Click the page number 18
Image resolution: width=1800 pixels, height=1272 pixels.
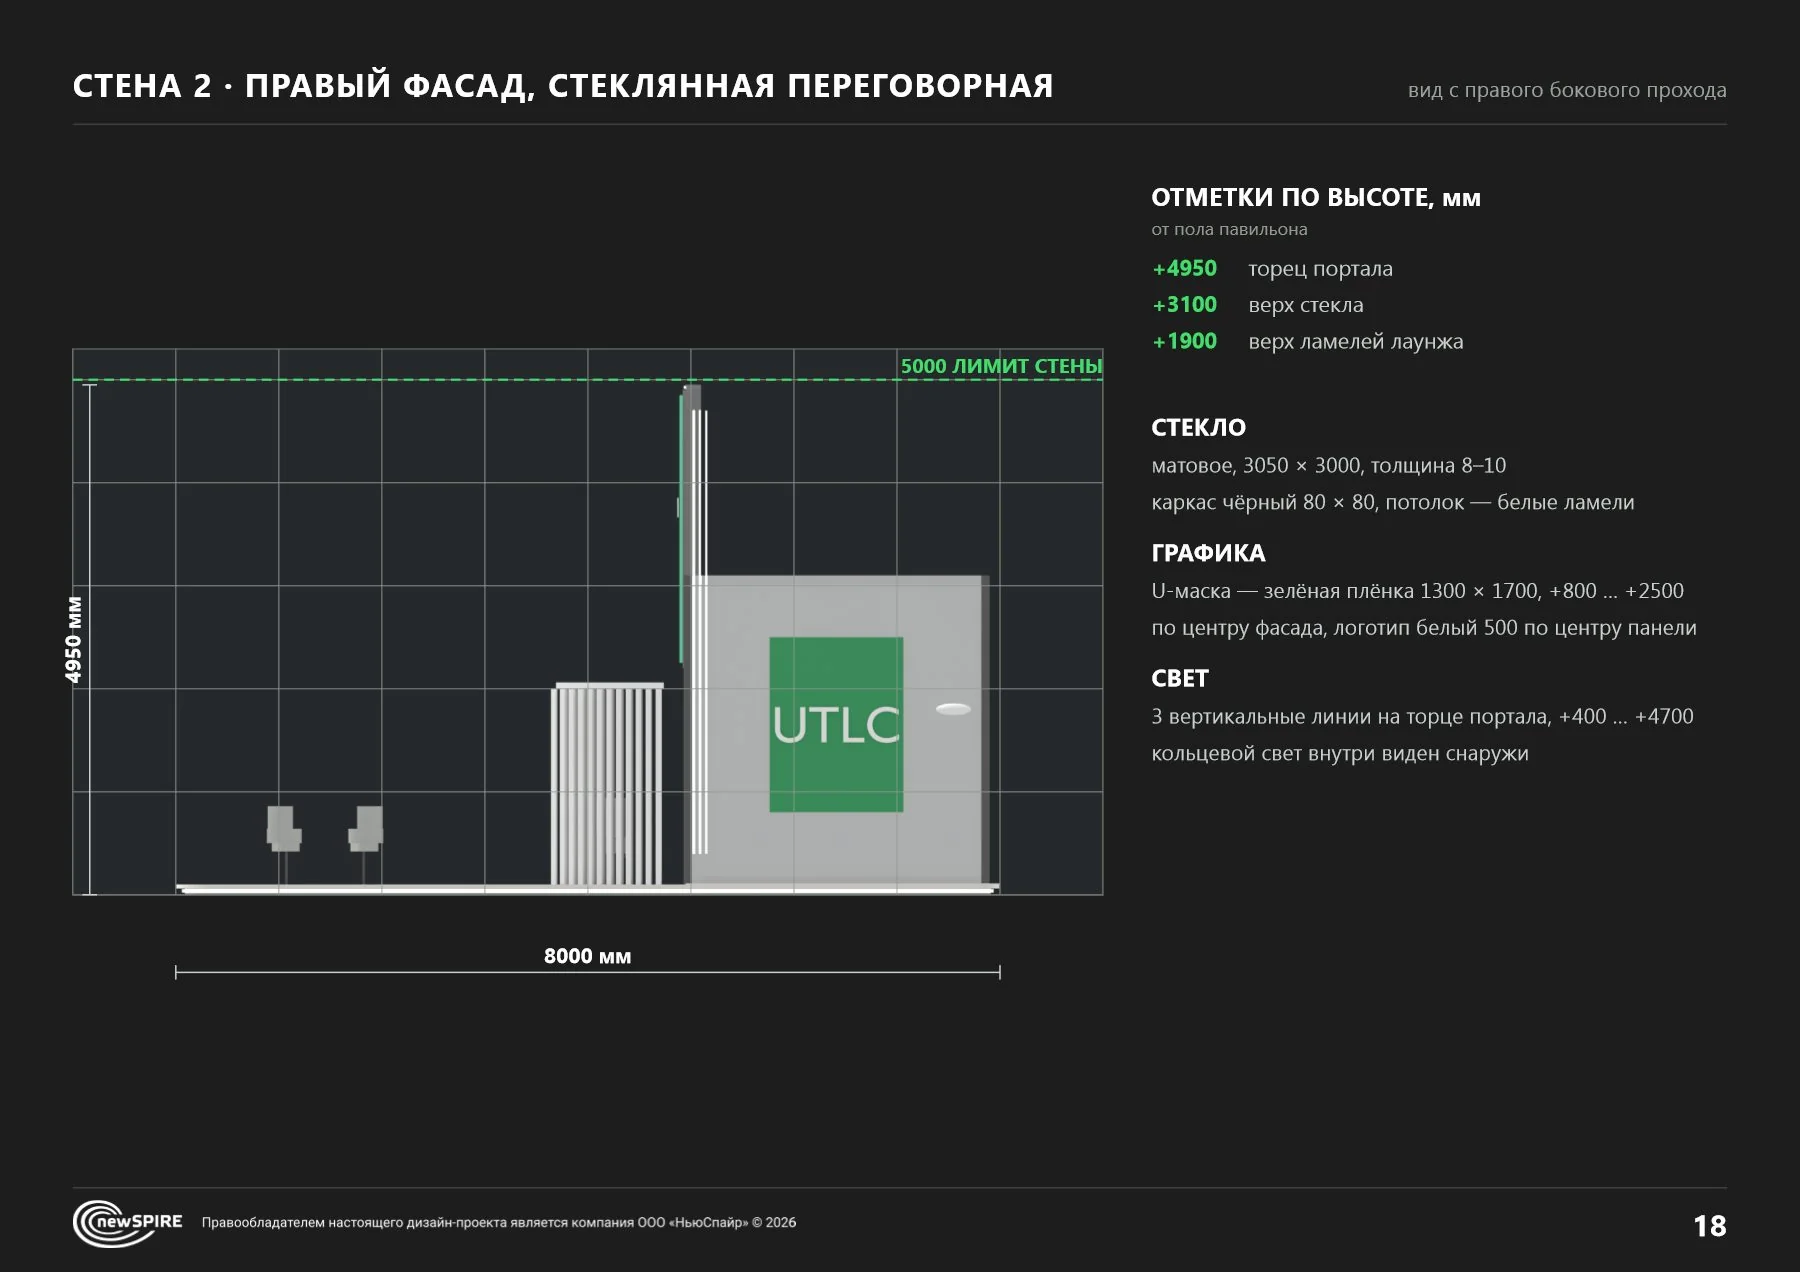click(x=1710, y=1226)
